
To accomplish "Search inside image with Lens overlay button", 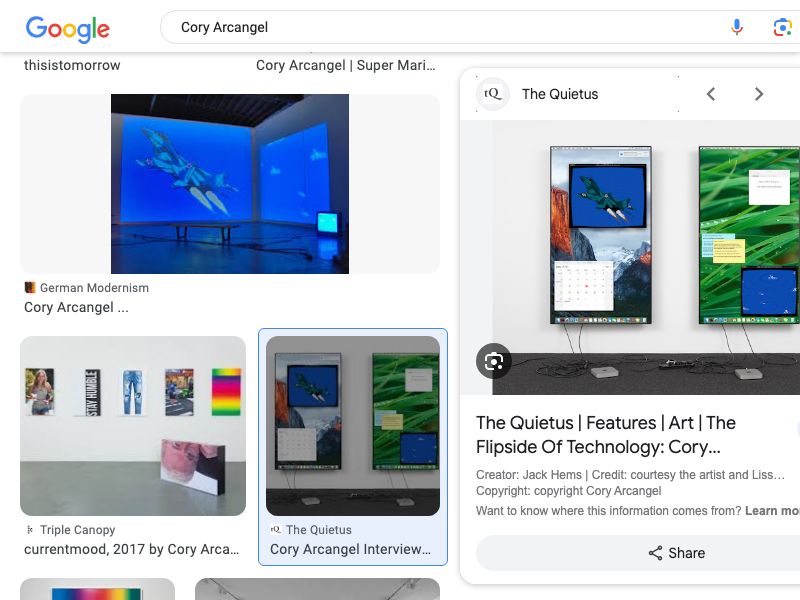I will [493, 361].
